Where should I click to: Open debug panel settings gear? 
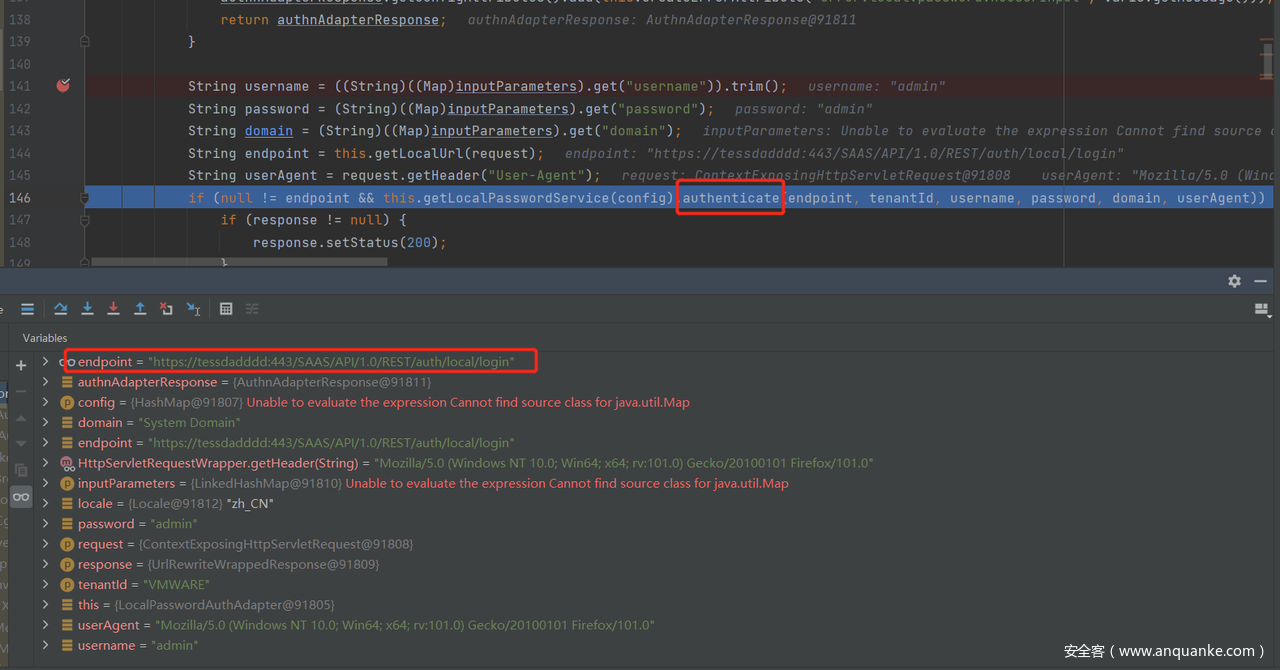point(1234,281)
